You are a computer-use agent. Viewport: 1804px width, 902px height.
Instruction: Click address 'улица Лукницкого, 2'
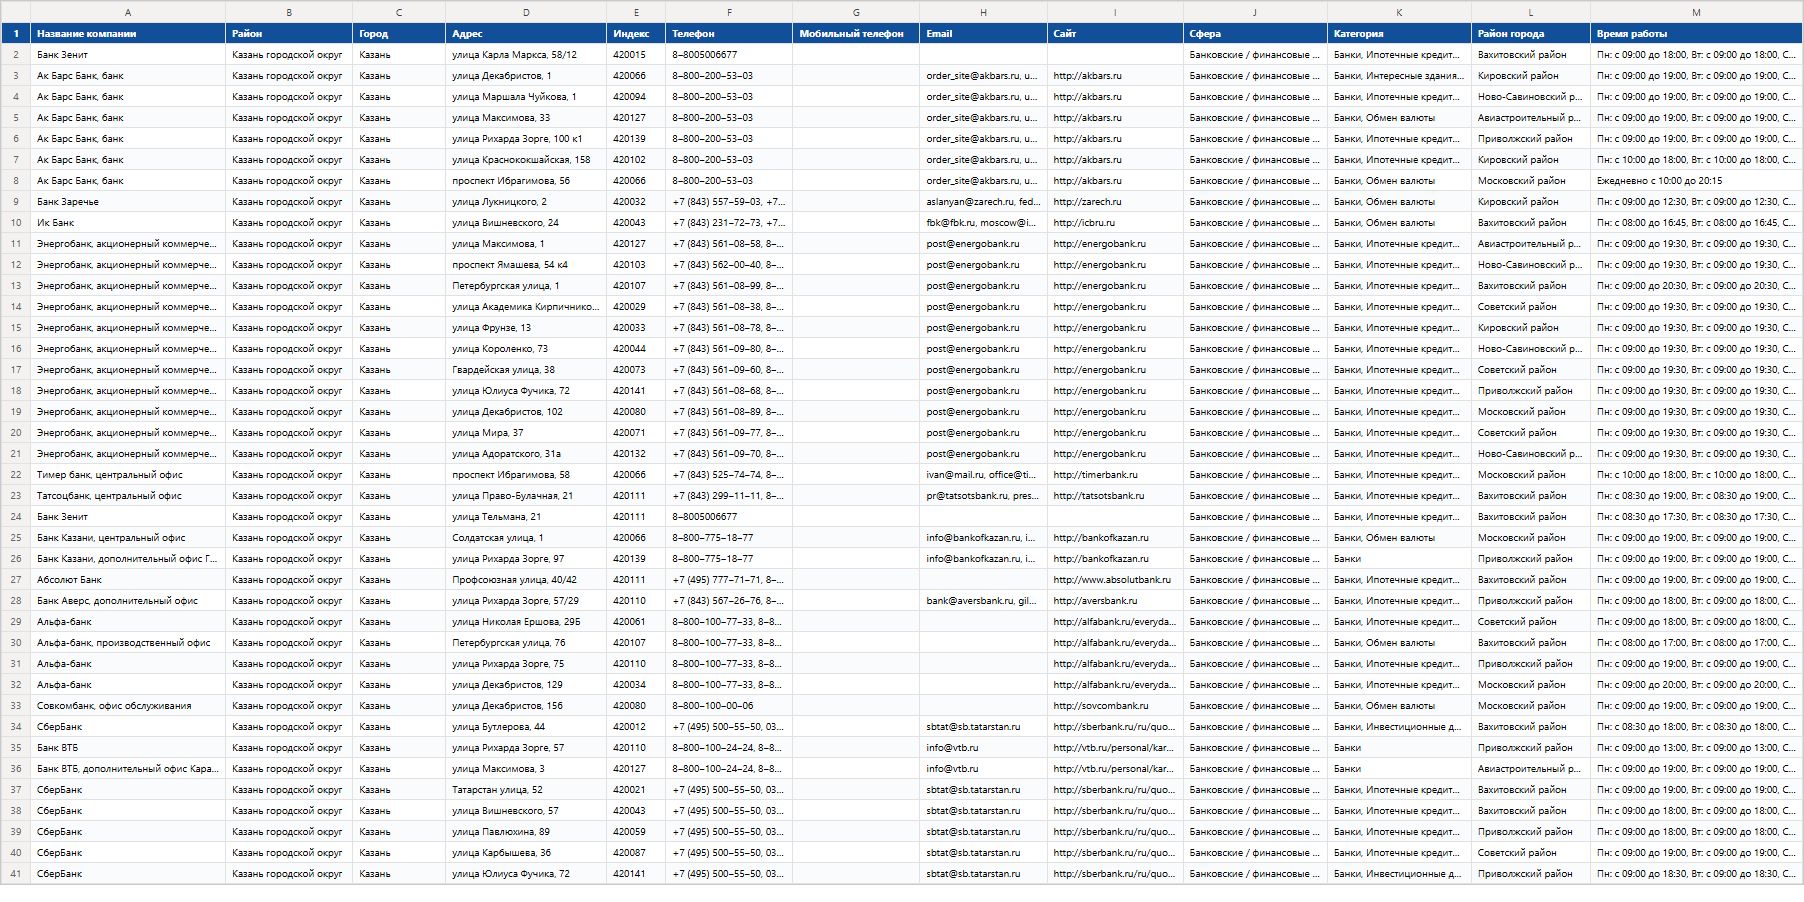pos(526,202)
